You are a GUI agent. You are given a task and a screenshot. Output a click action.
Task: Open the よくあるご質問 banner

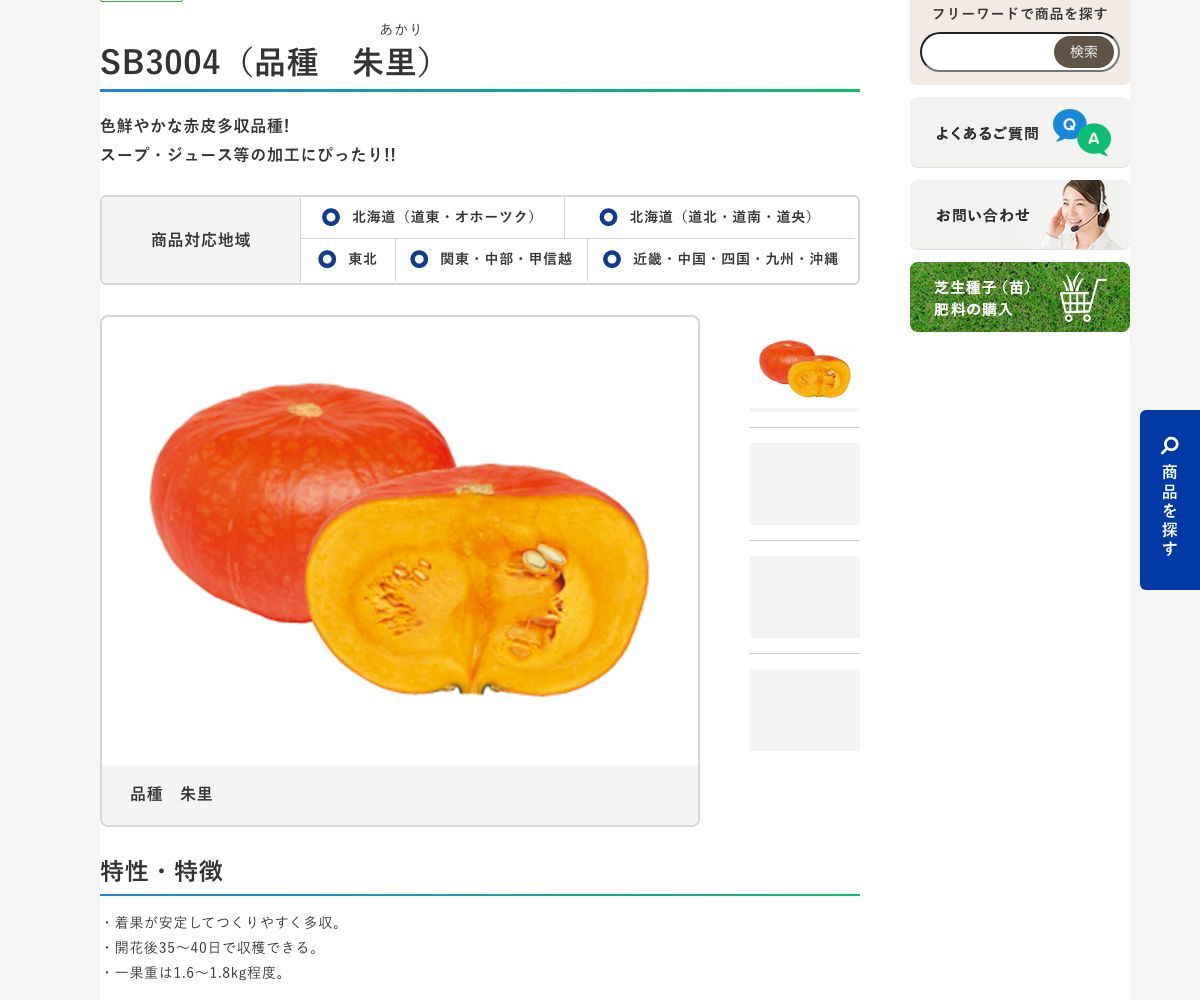pos(1020,132)
